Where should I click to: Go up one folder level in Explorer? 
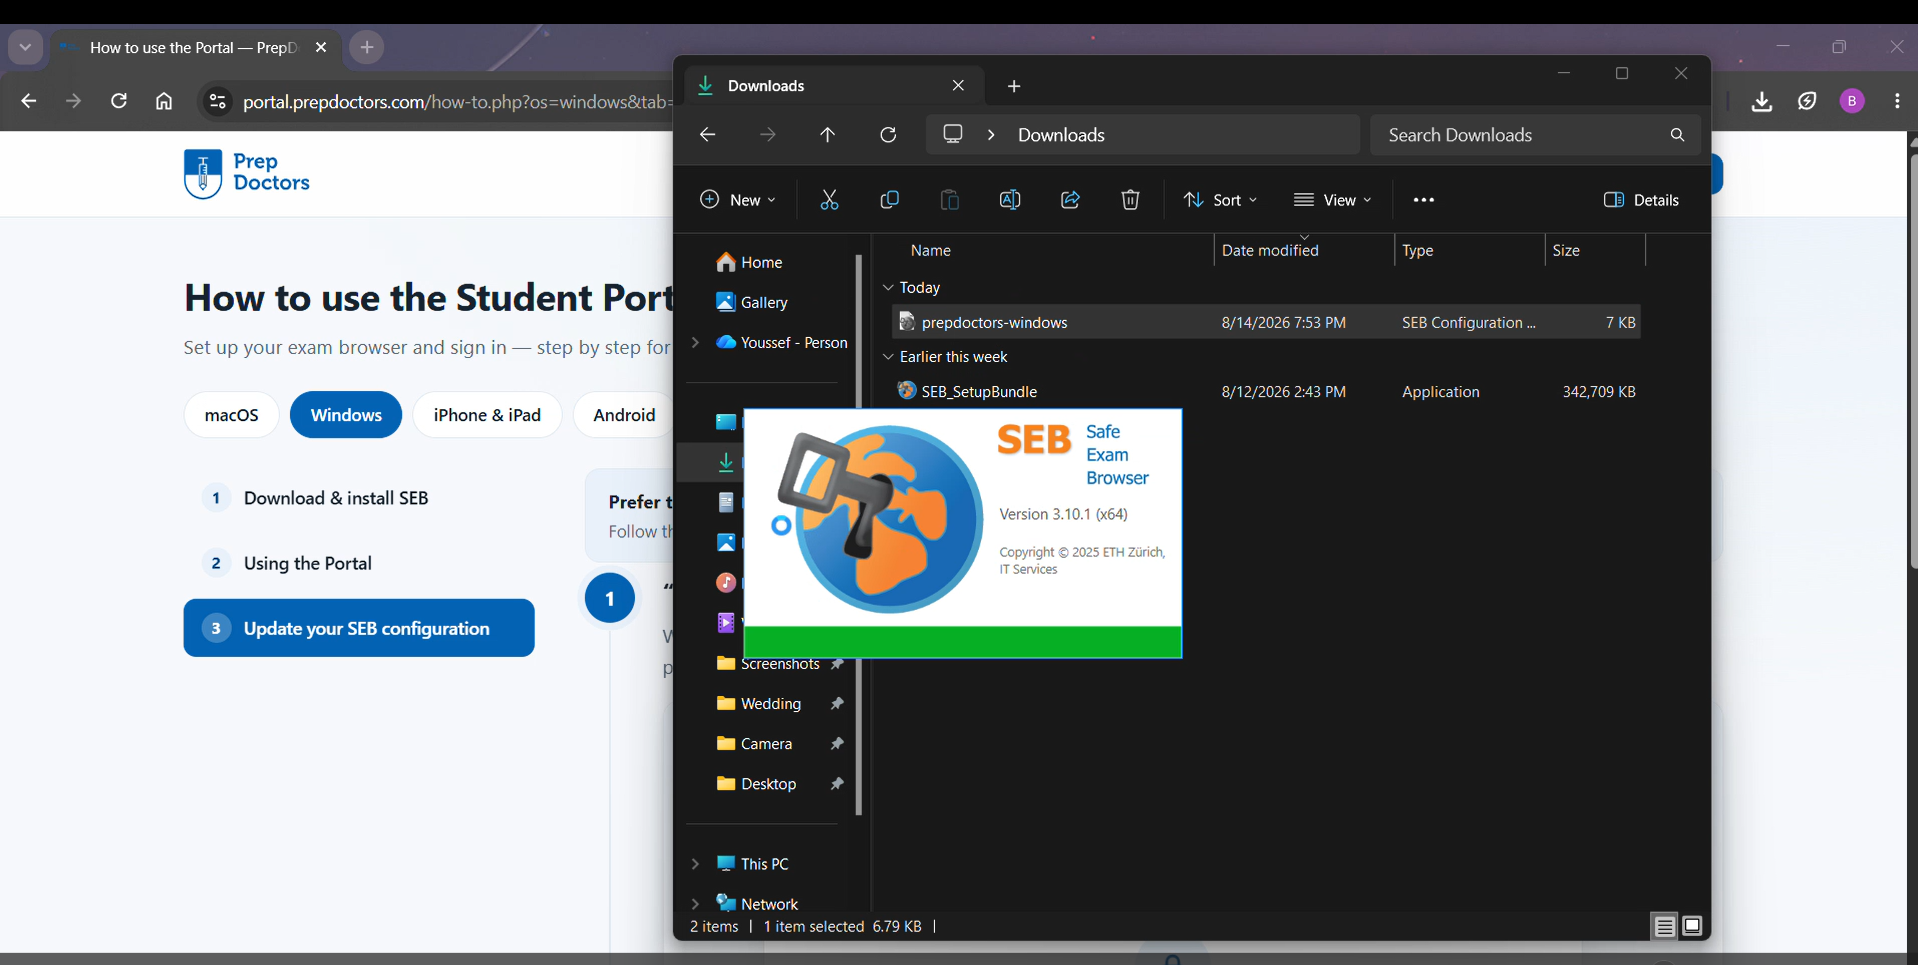pyautogui.click(x=828, y=135)
